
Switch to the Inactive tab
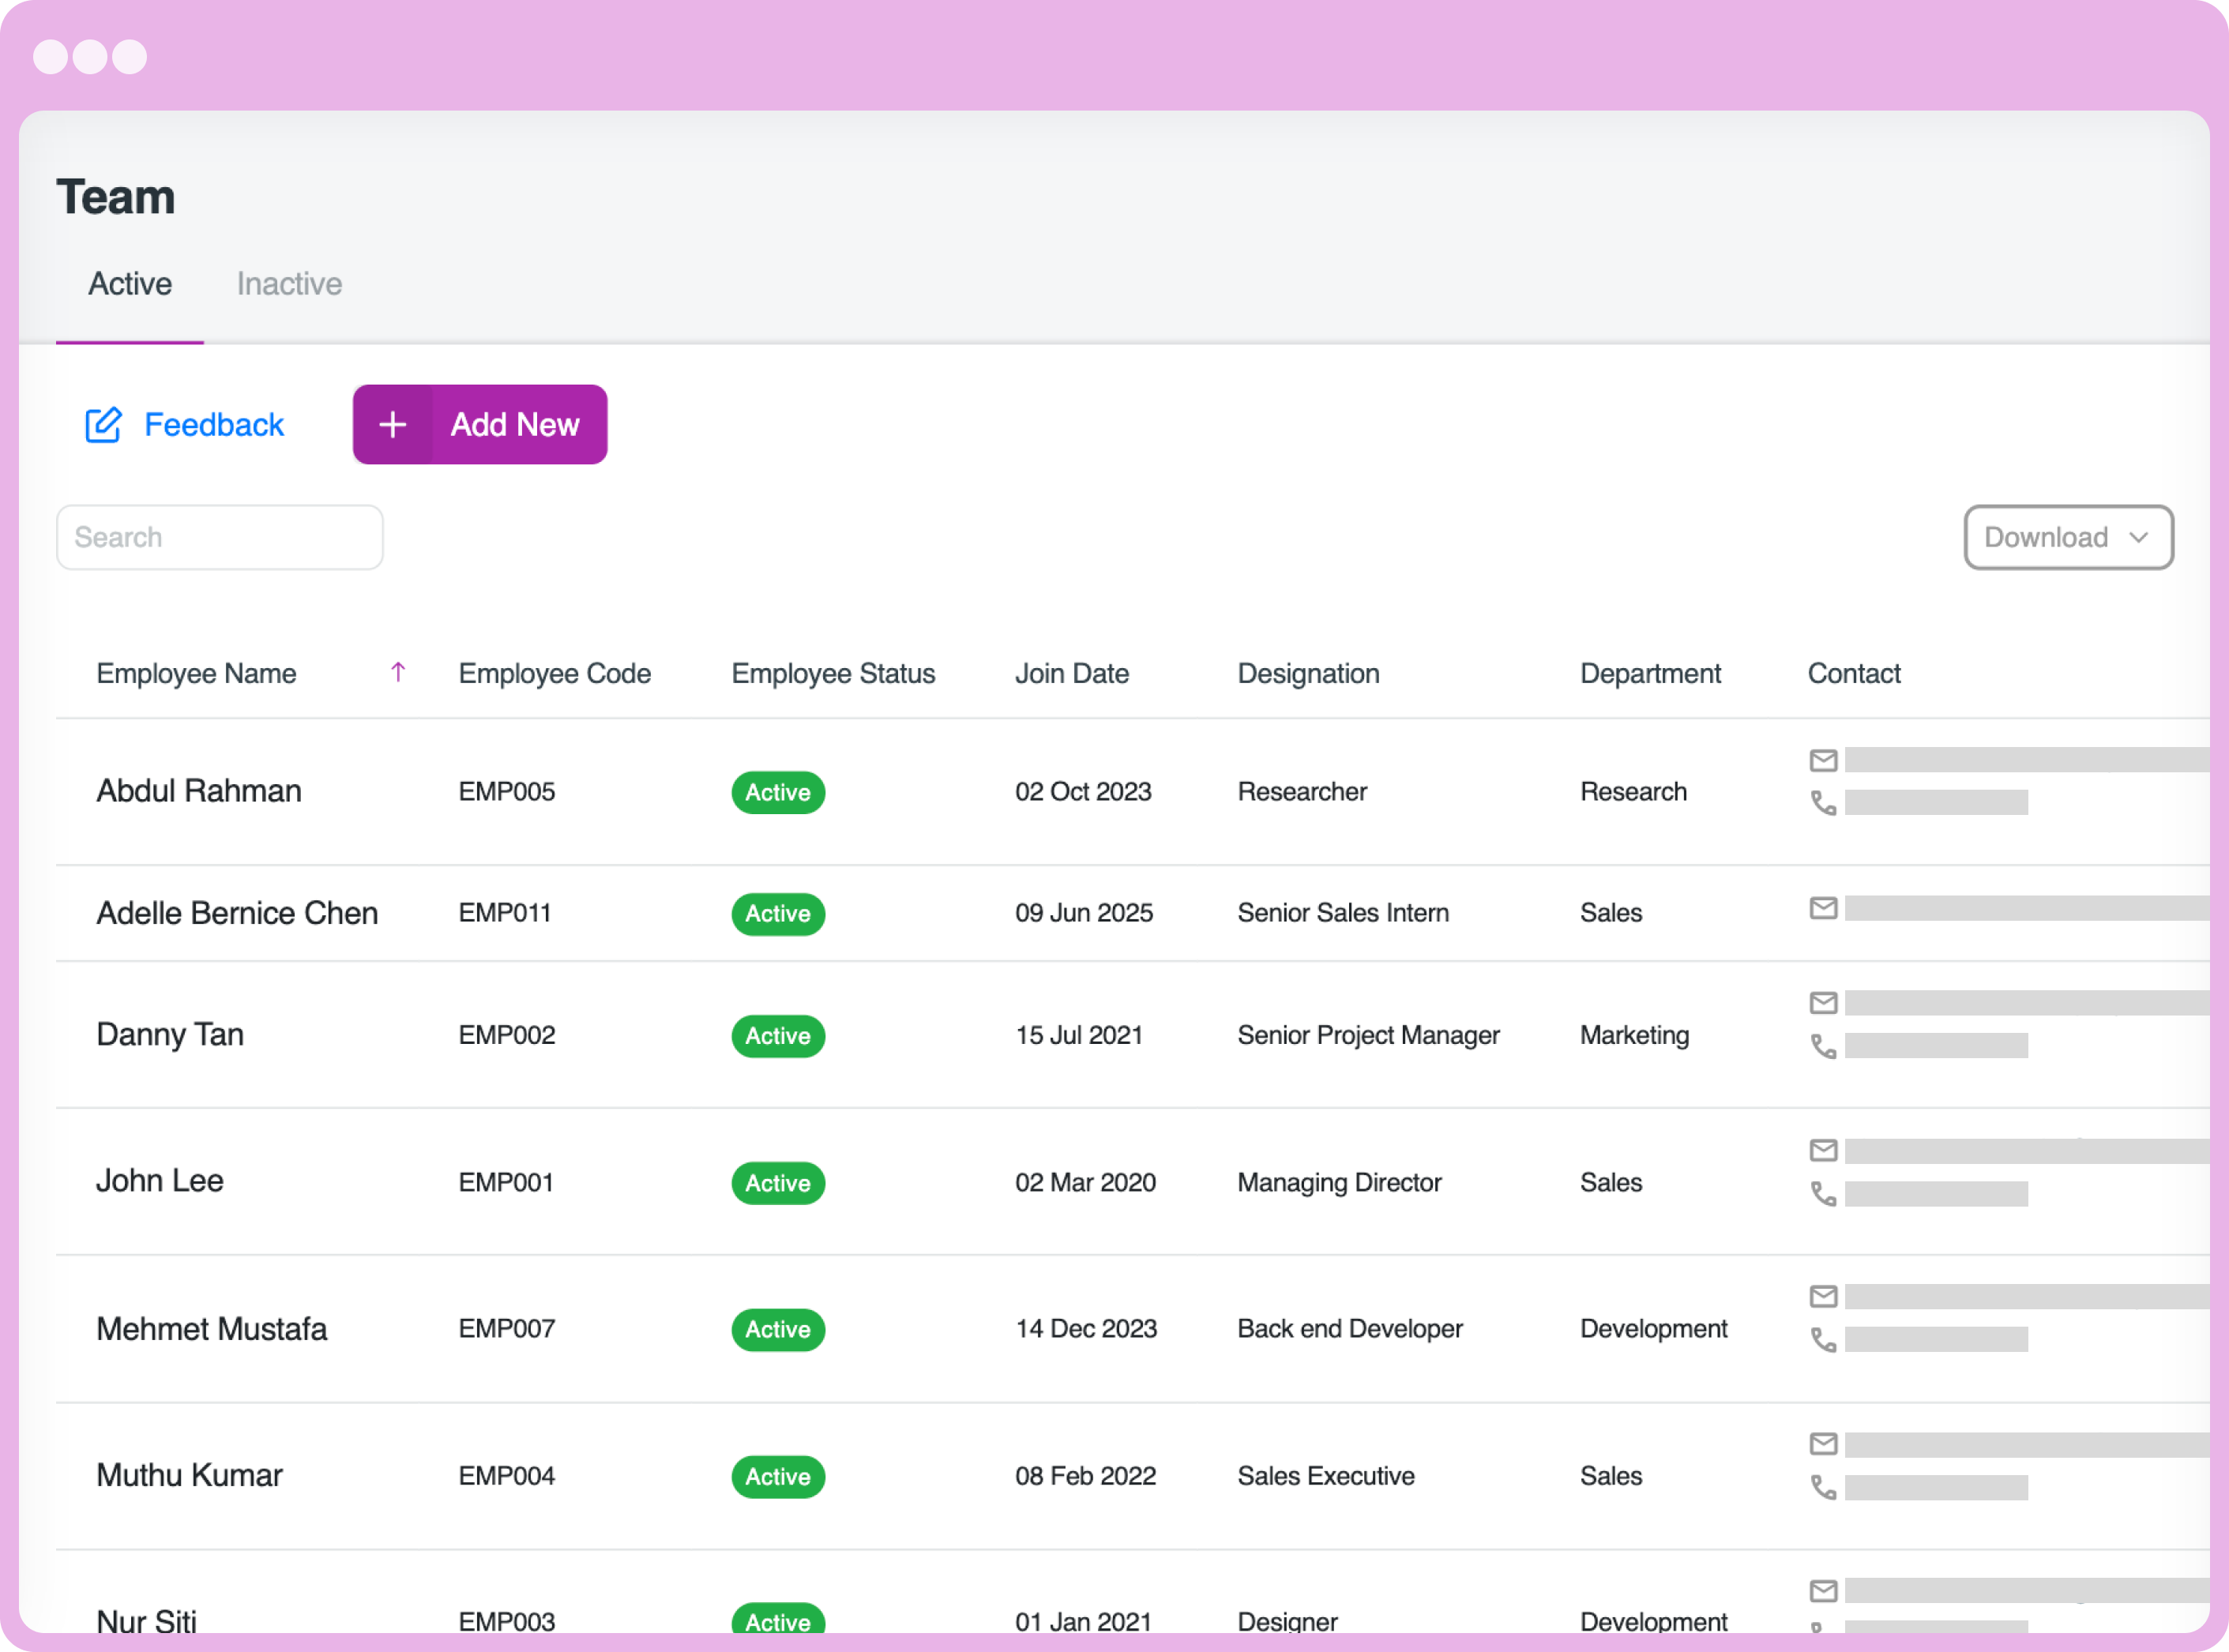click(289, 283)
